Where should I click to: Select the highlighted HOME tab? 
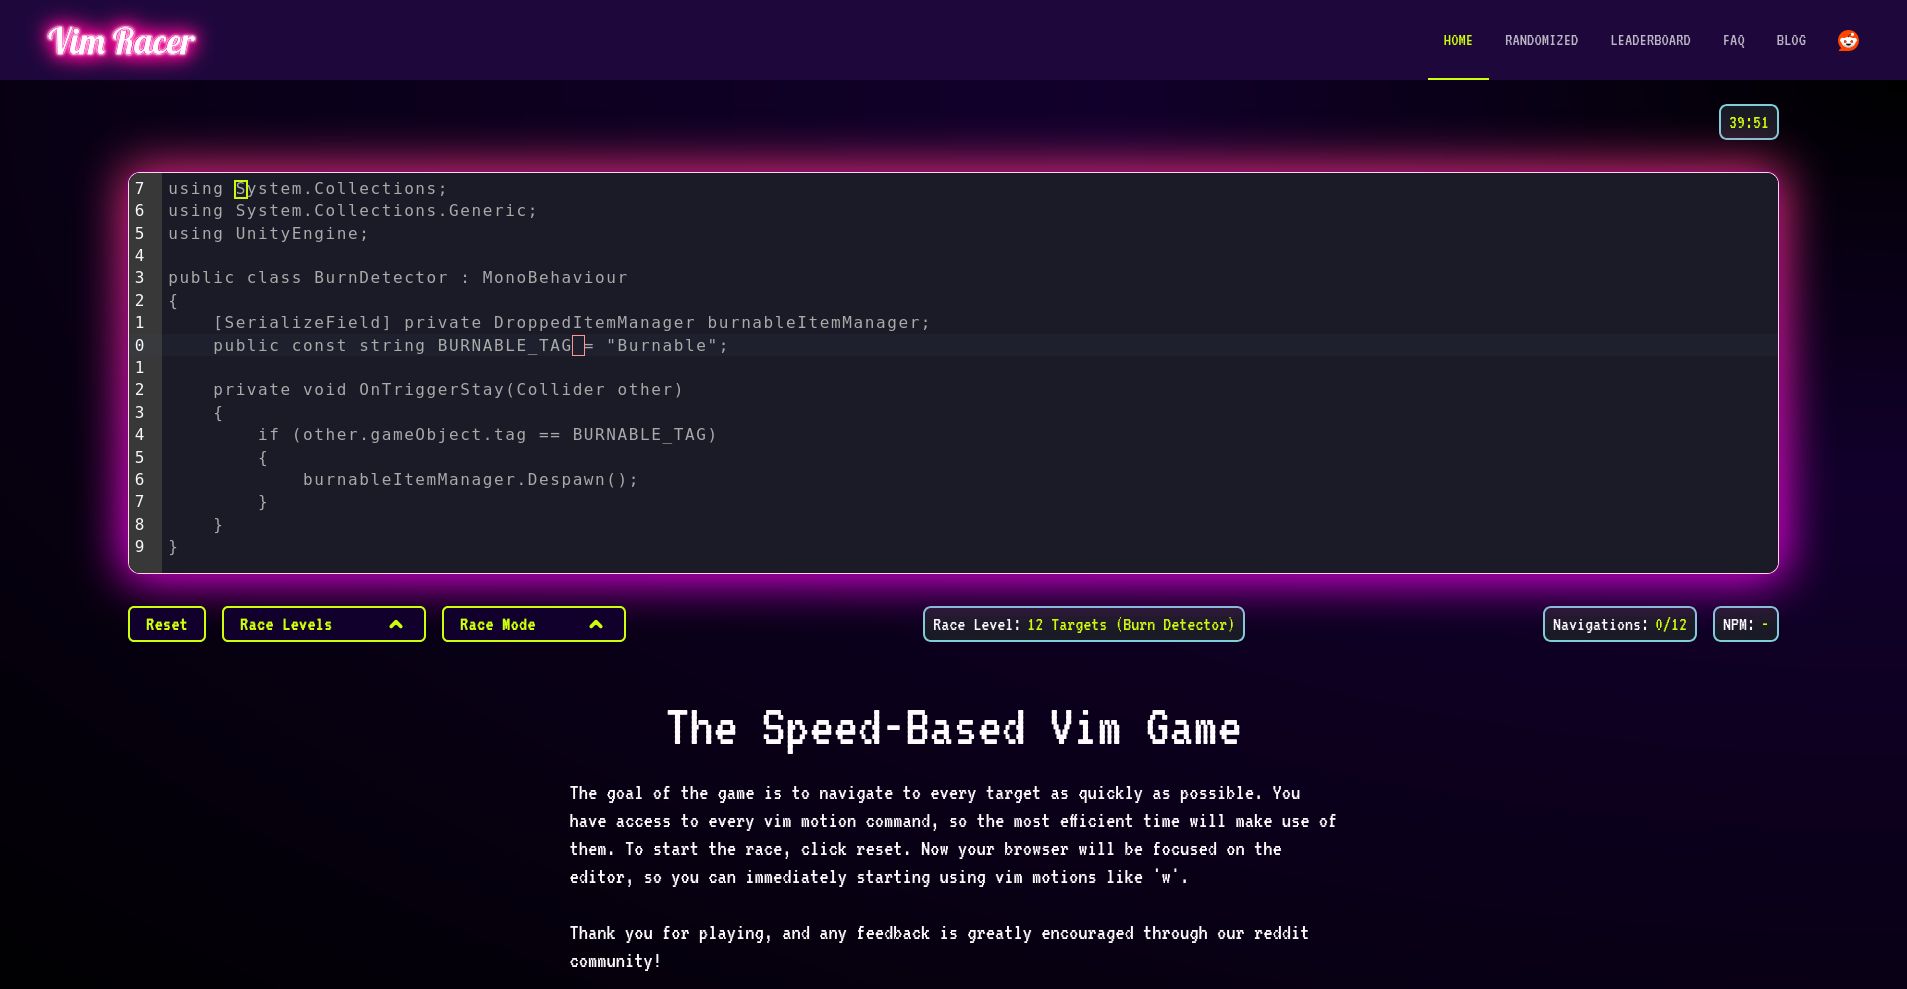click(1457, 40)
